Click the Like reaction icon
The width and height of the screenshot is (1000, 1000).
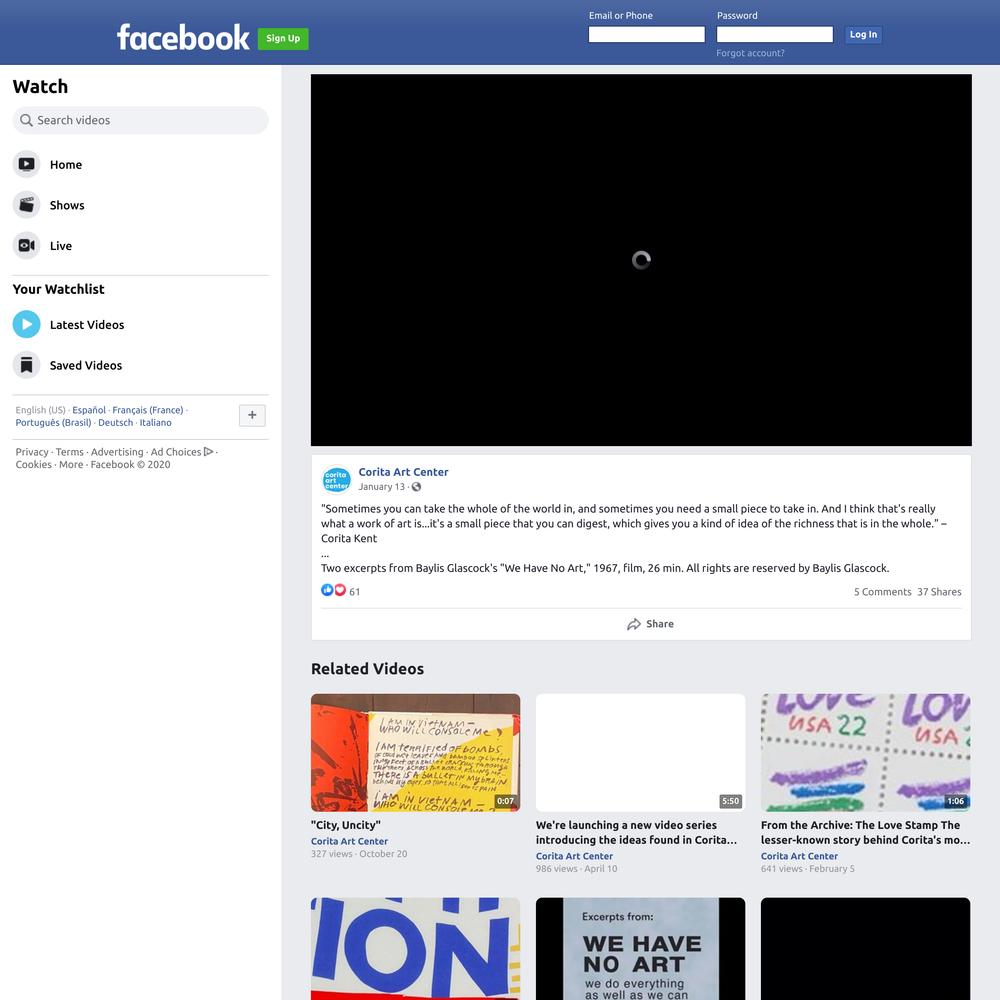click(327, 590)
